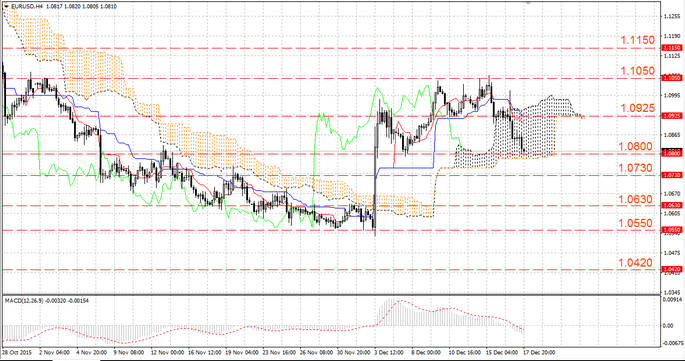Click the 9 Nov 08:00 time label
This screenshot has width=685, height=361.
(x=128, y=352)
